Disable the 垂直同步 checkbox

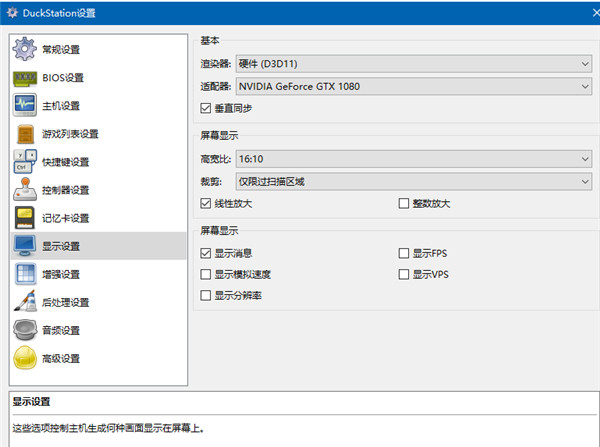click(x=206, y=107)
